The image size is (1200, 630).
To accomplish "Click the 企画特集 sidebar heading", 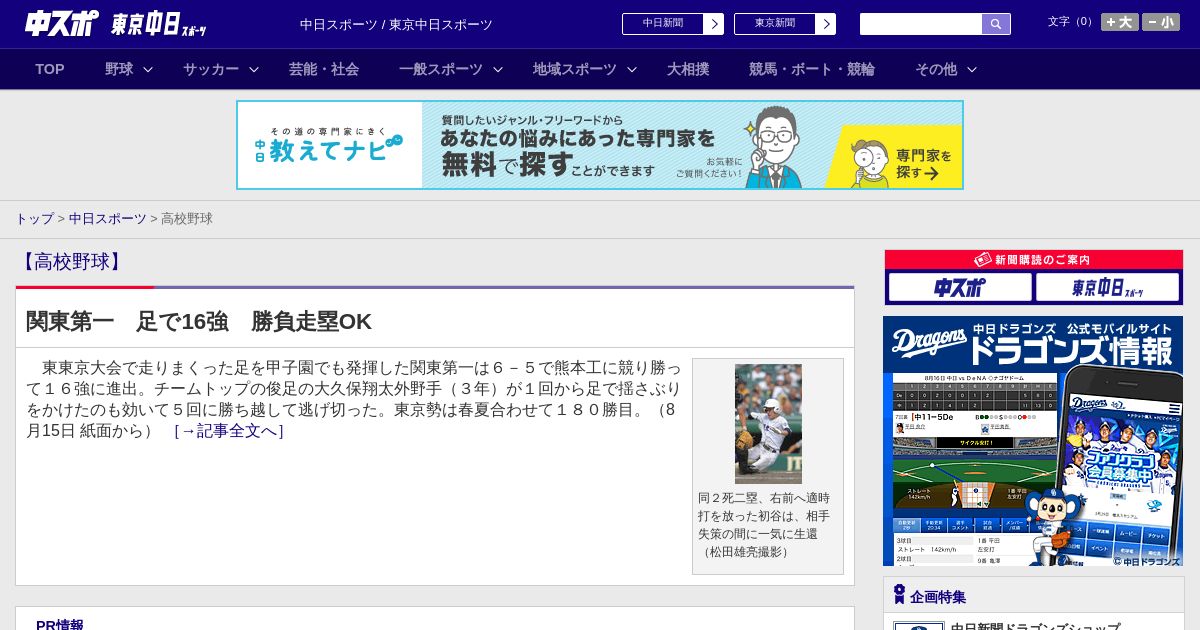I will (x=938, y=597).
